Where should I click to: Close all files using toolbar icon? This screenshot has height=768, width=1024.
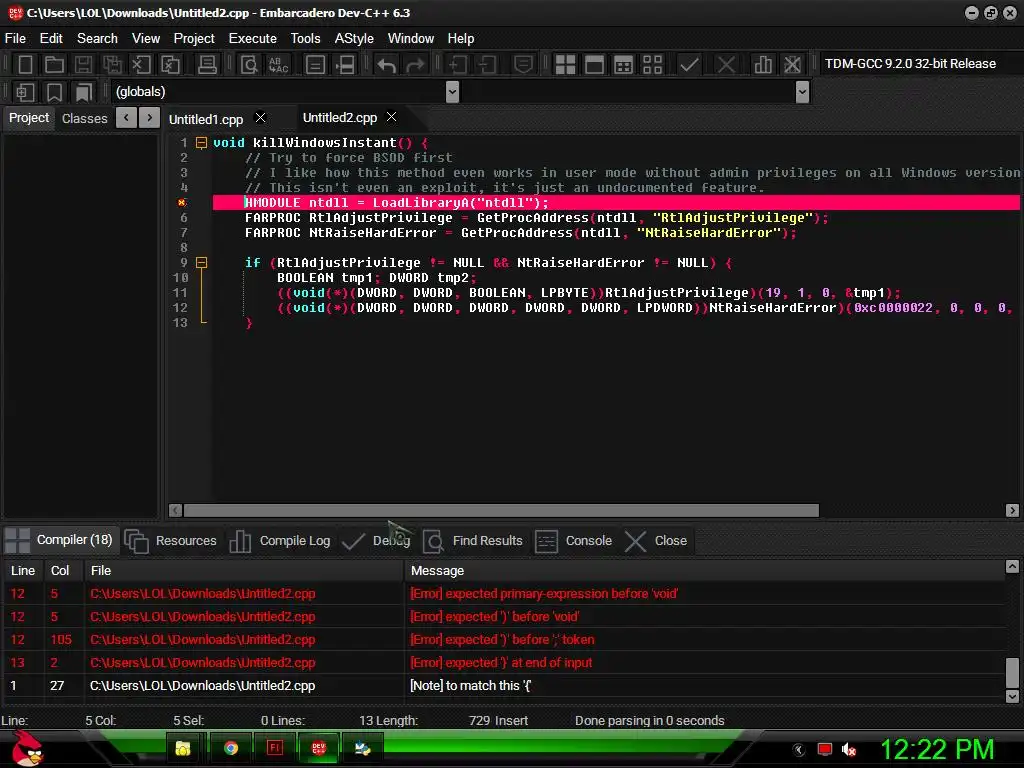170,64
